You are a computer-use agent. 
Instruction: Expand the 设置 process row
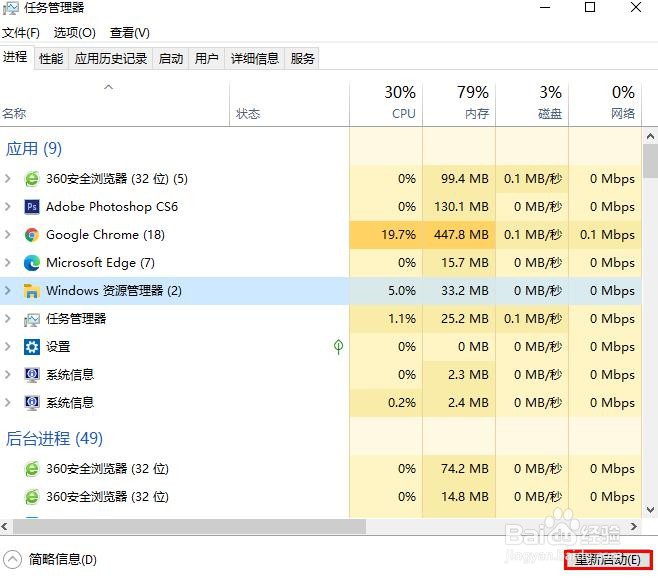tap(8, 347)
